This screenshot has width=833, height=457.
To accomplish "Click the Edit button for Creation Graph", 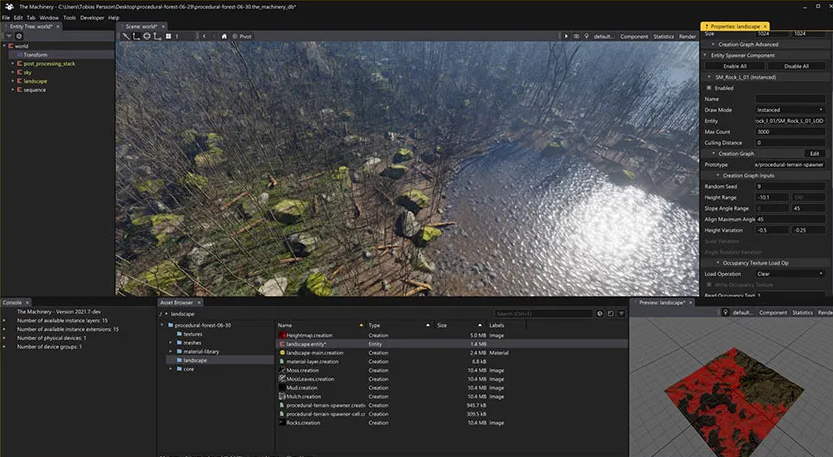I will tap(813, 153).
